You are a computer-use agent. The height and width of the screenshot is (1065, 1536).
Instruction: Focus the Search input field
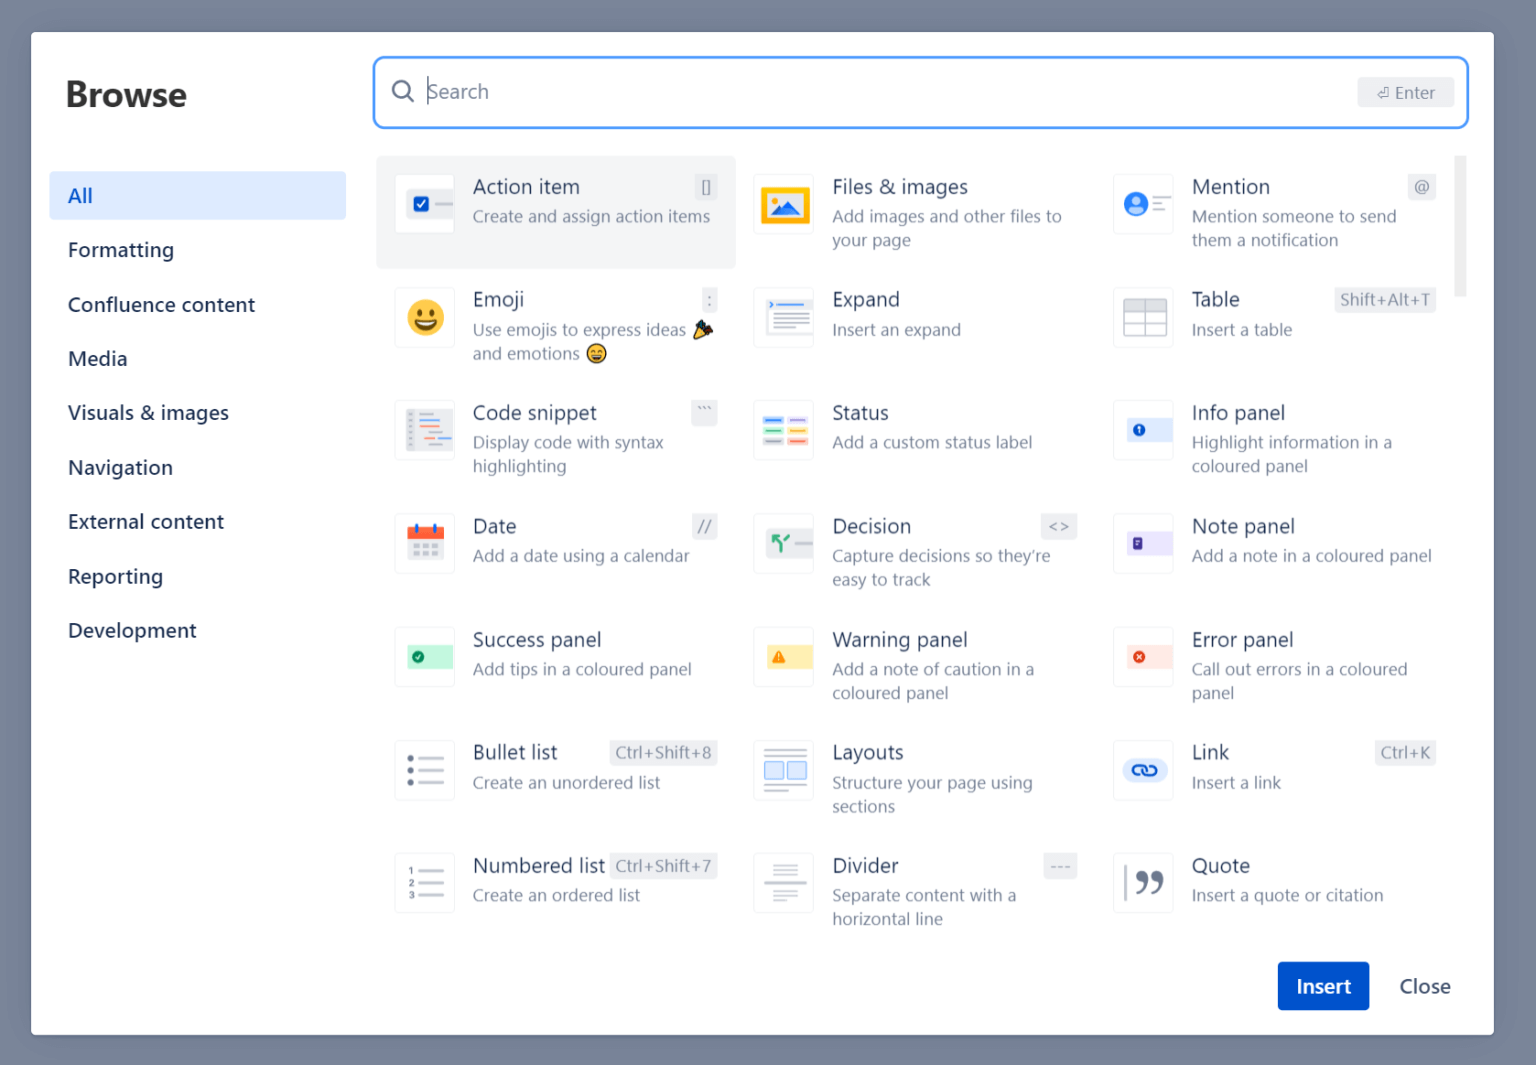[880, 92]
